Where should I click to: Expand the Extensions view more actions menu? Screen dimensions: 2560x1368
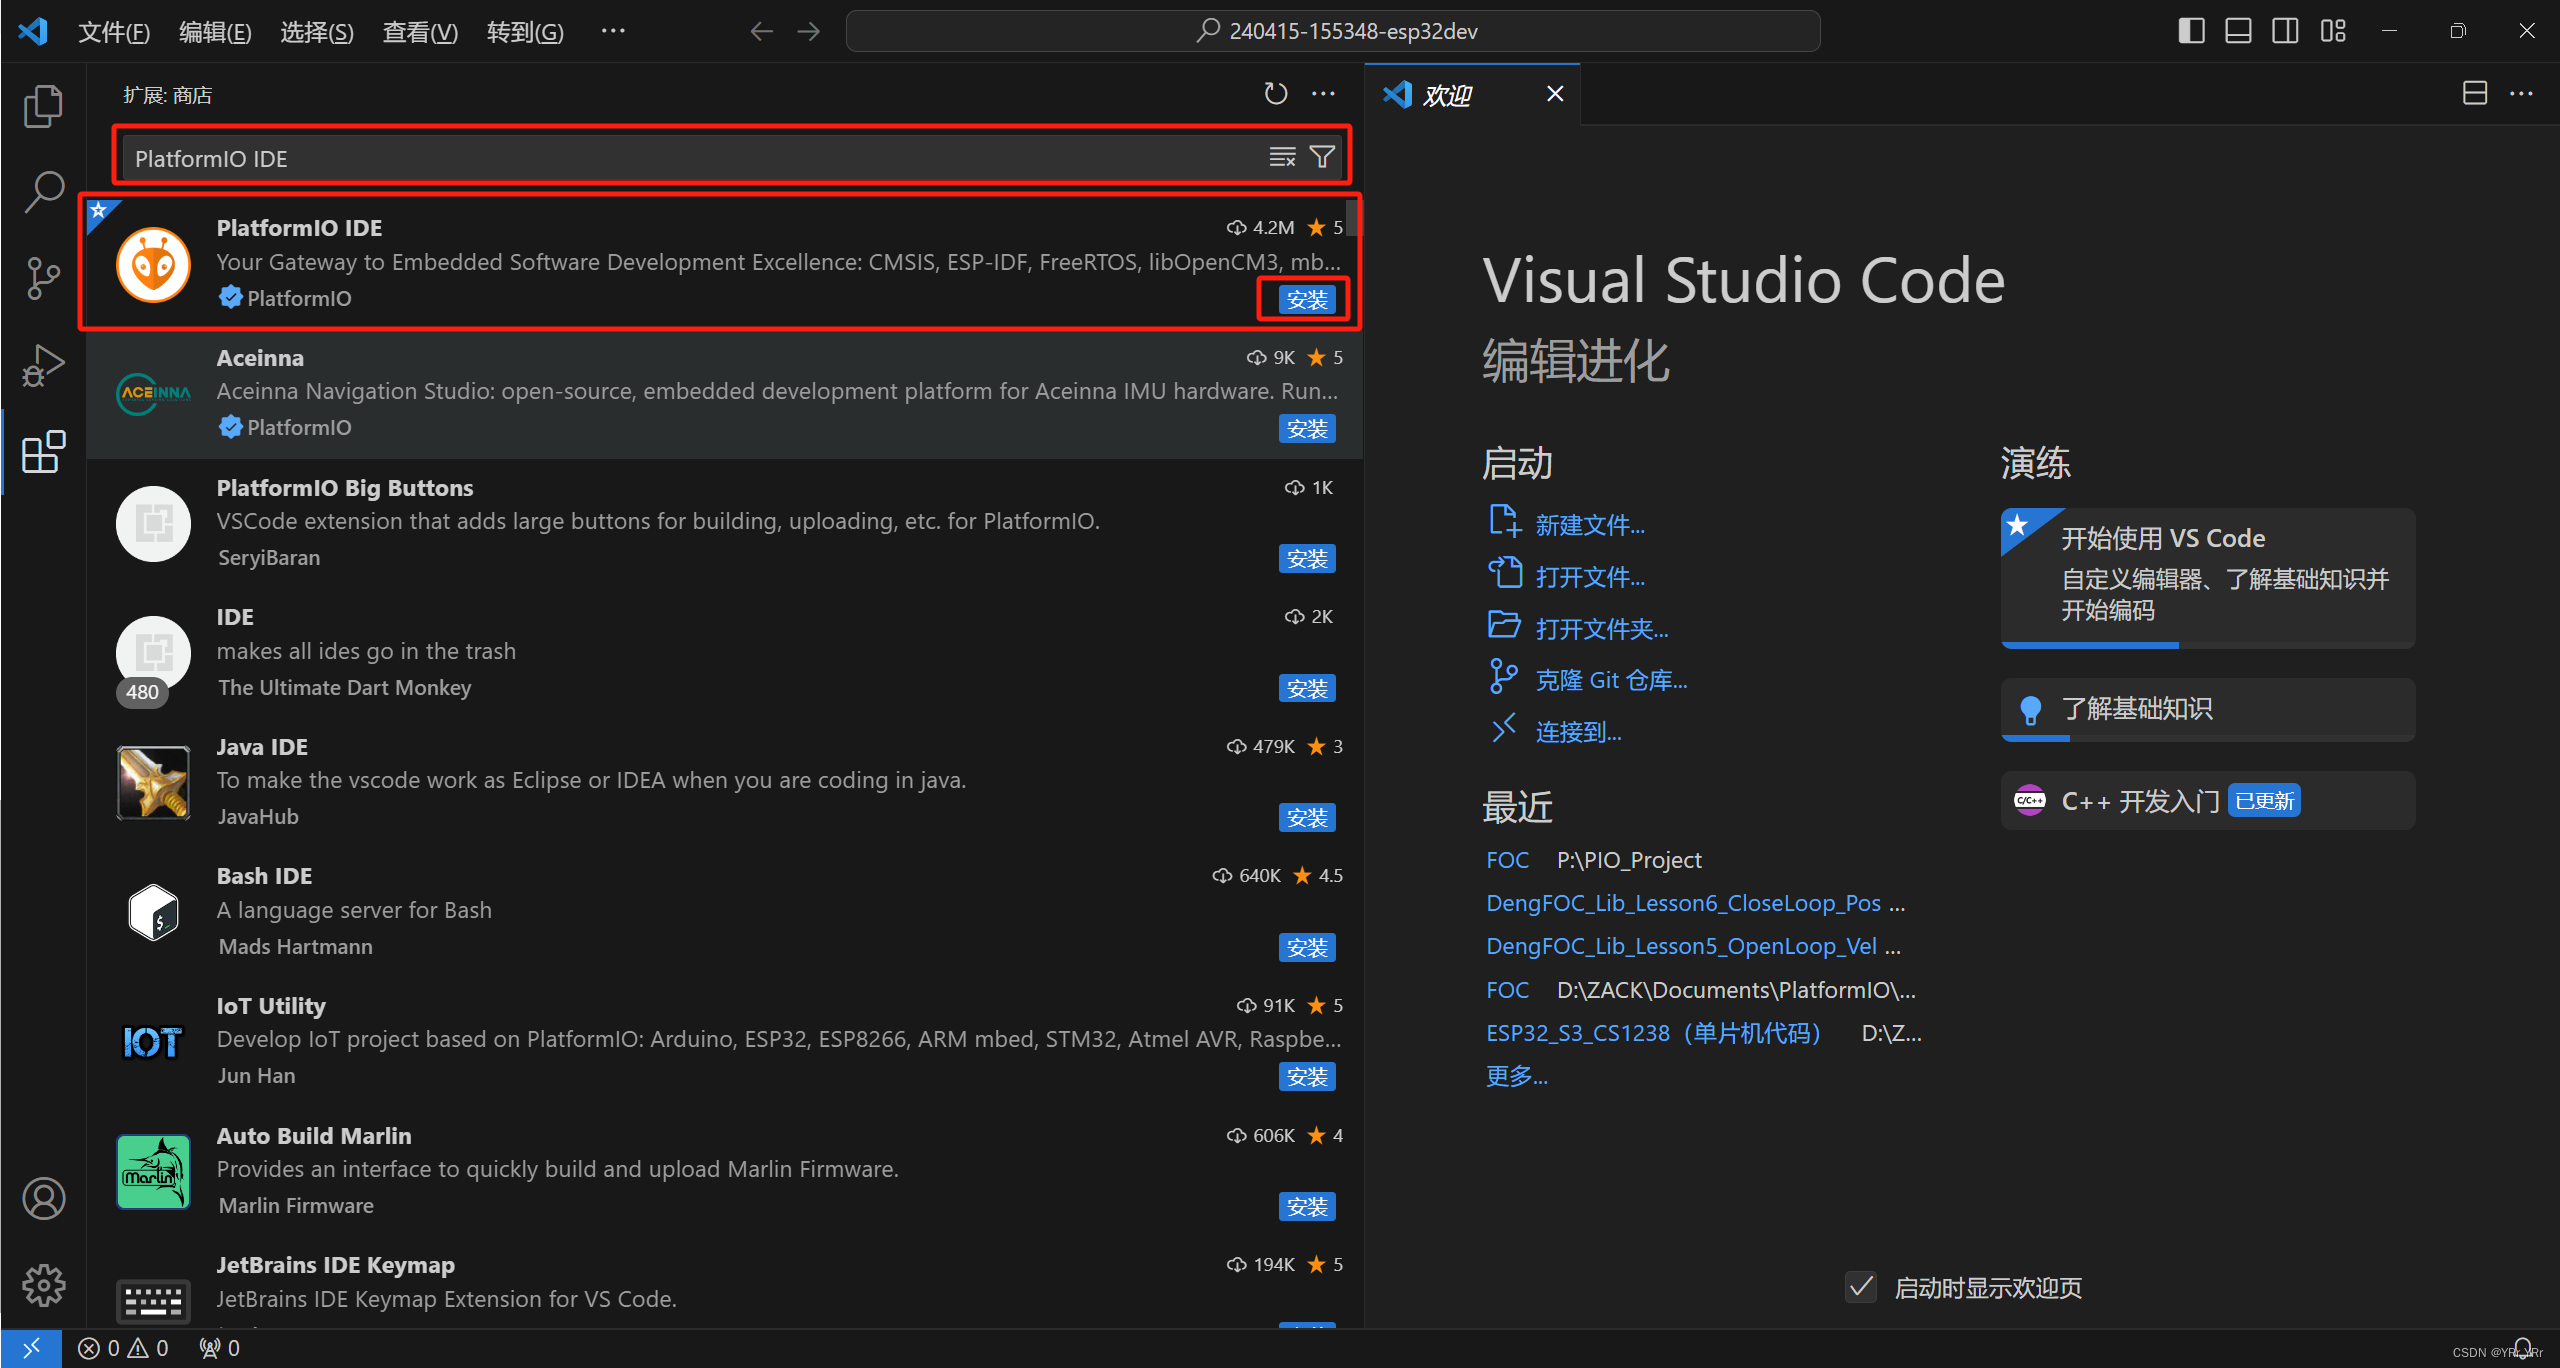pyautogui.click(x=1323, y=94)
